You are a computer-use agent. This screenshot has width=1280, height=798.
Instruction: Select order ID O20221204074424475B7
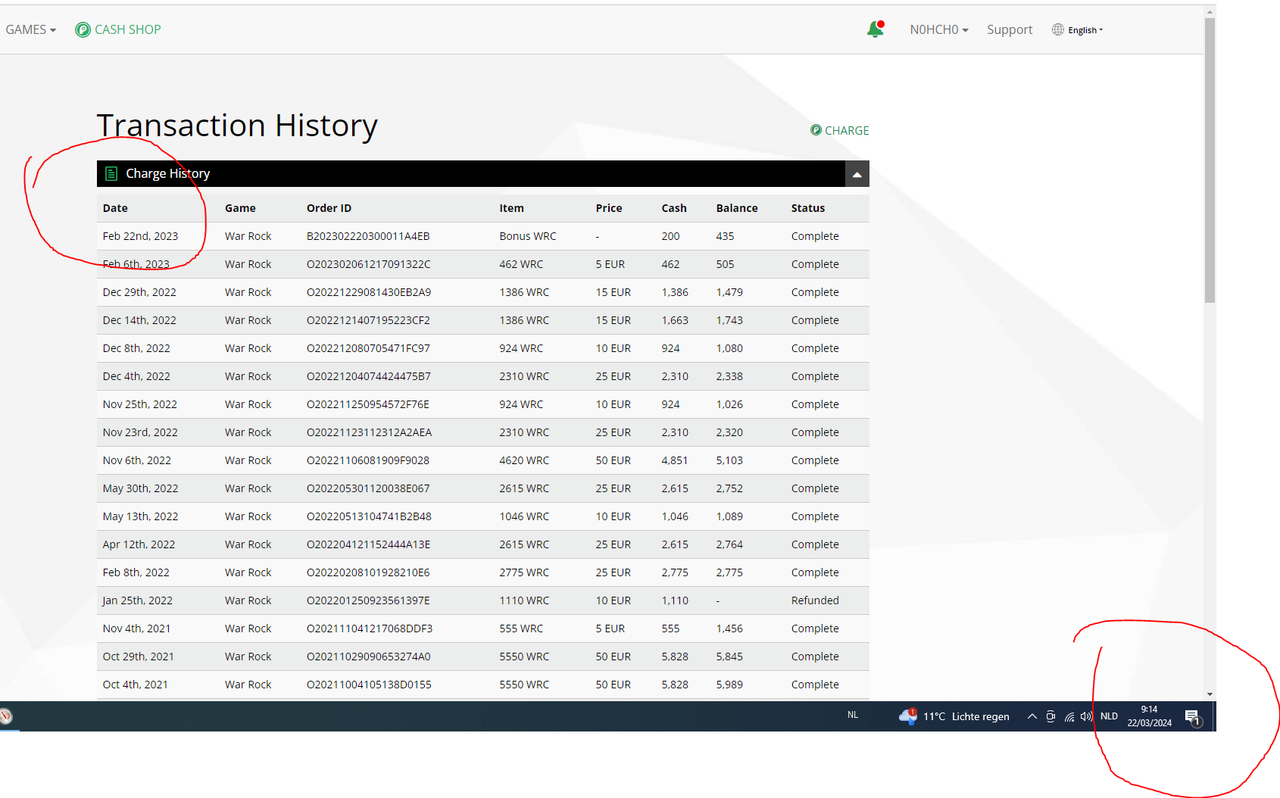(368, 376)
